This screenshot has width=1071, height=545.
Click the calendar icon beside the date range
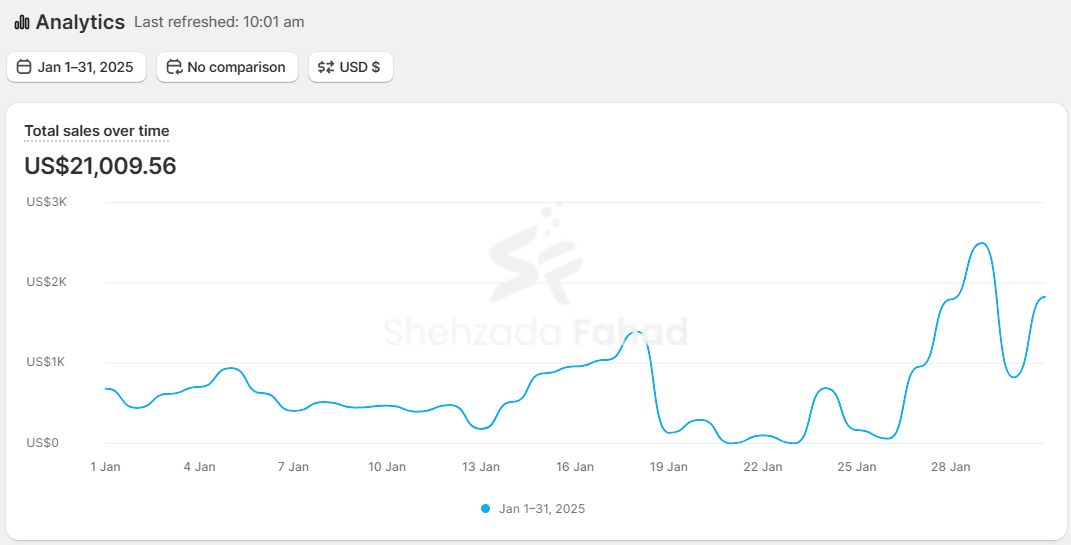tap(25, 67)
